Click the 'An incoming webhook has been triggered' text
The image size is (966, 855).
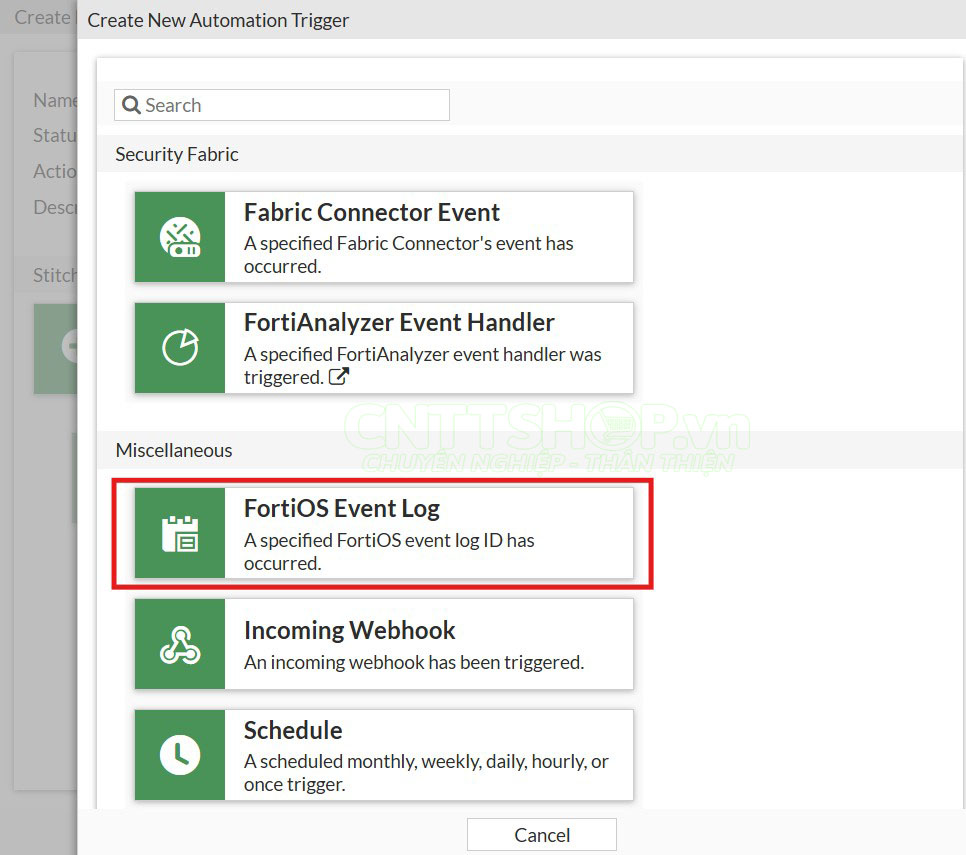point(414,662)
